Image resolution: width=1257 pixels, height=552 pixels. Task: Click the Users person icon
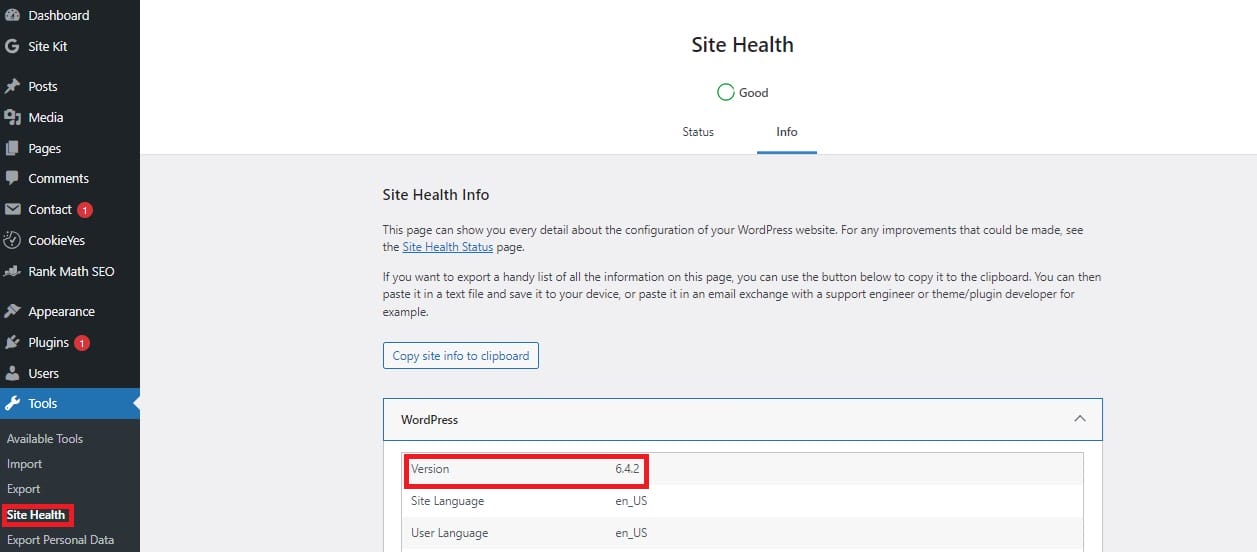pos(12,373)
